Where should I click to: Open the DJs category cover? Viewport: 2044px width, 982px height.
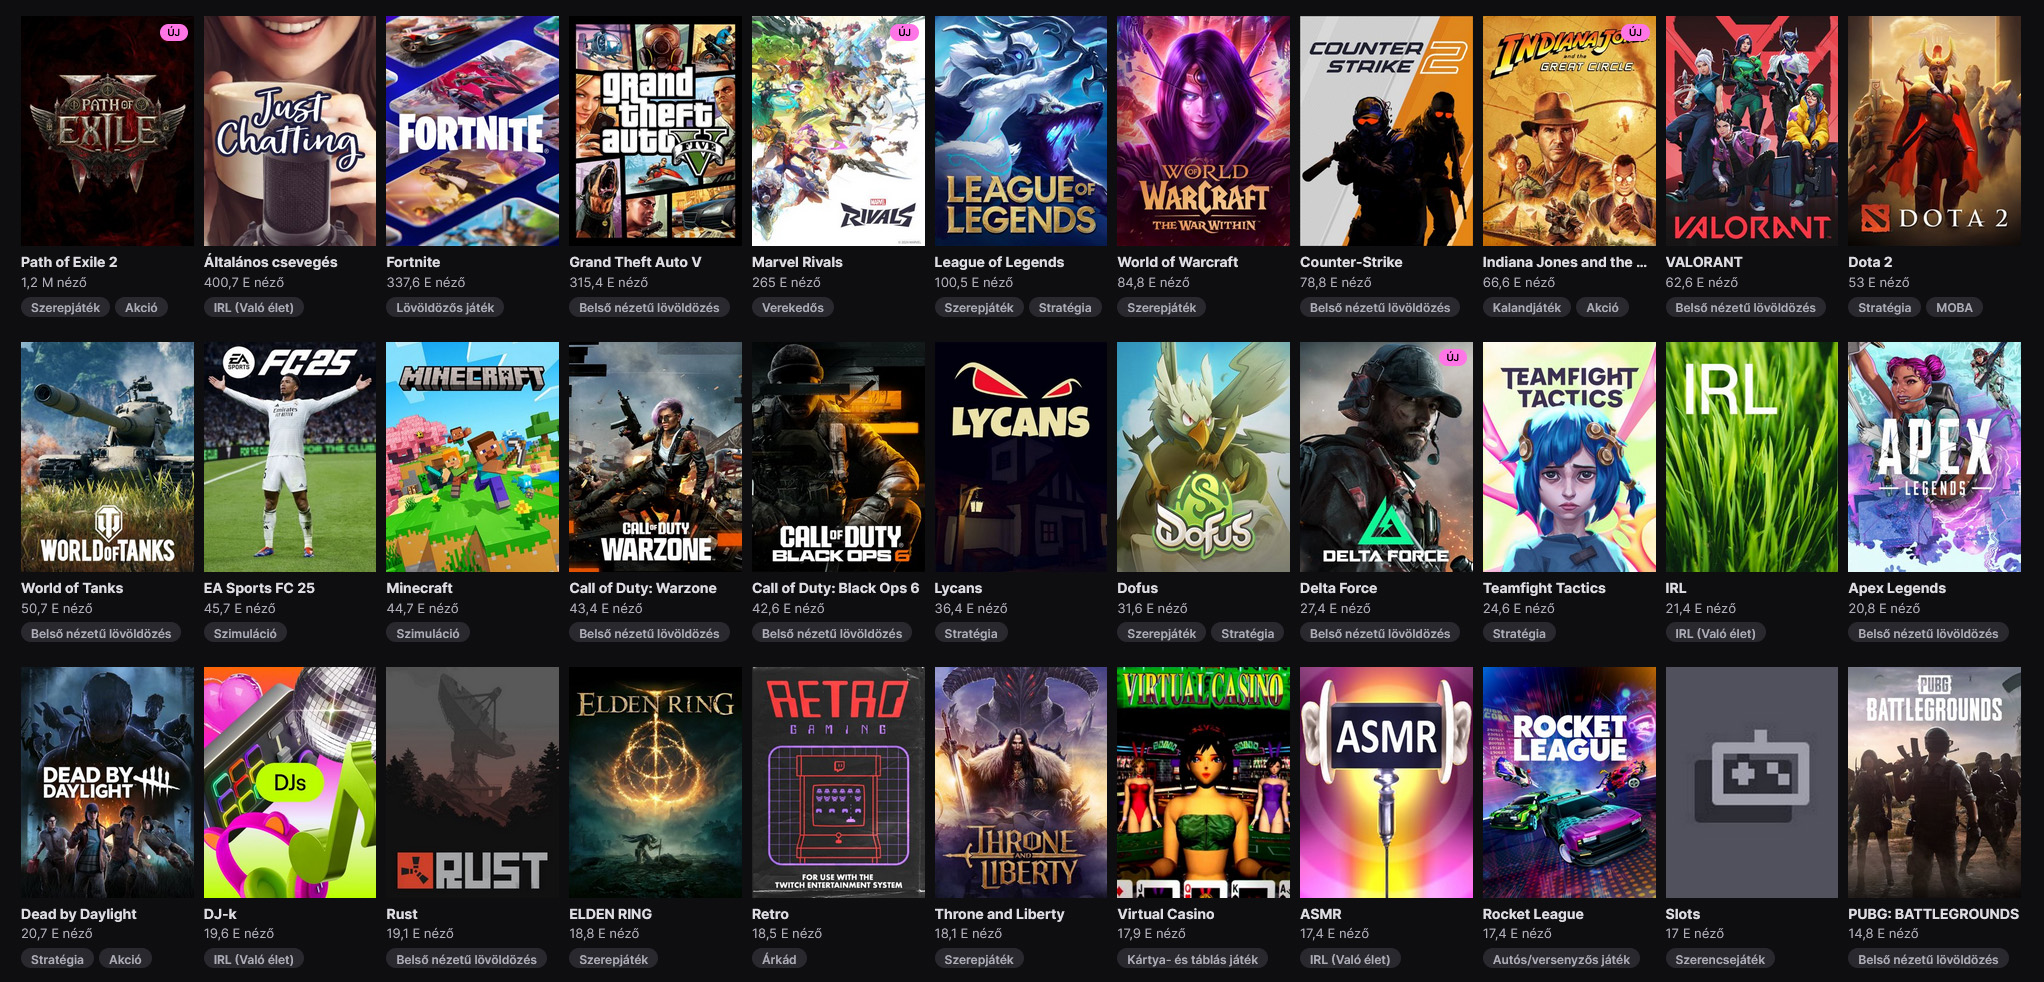coord(290,783)
